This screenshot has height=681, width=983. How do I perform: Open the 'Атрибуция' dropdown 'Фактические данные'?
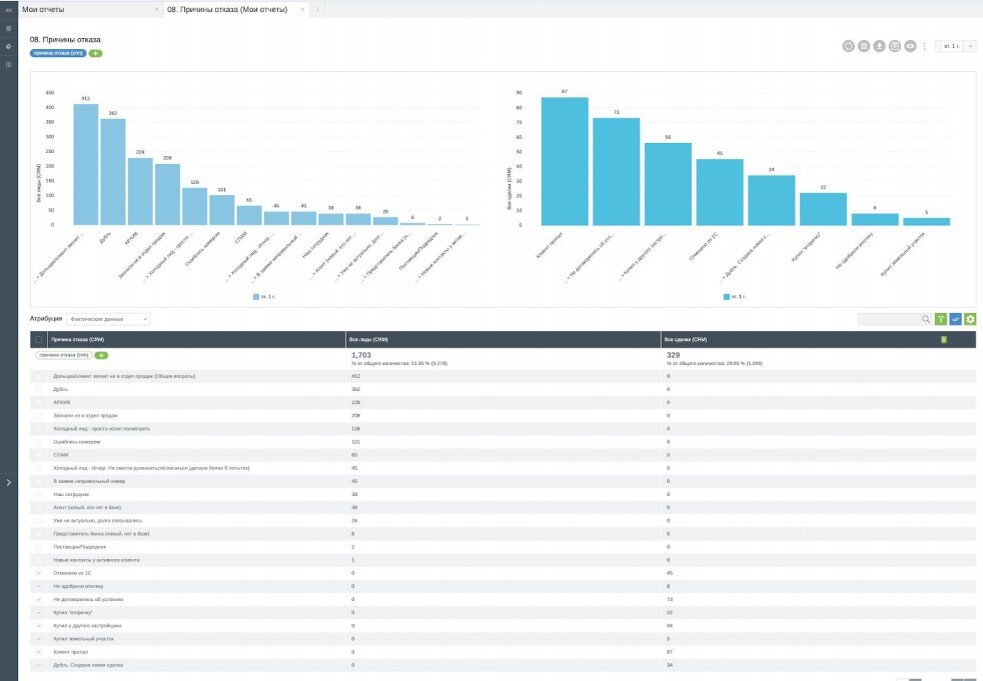tap(108, 319)
